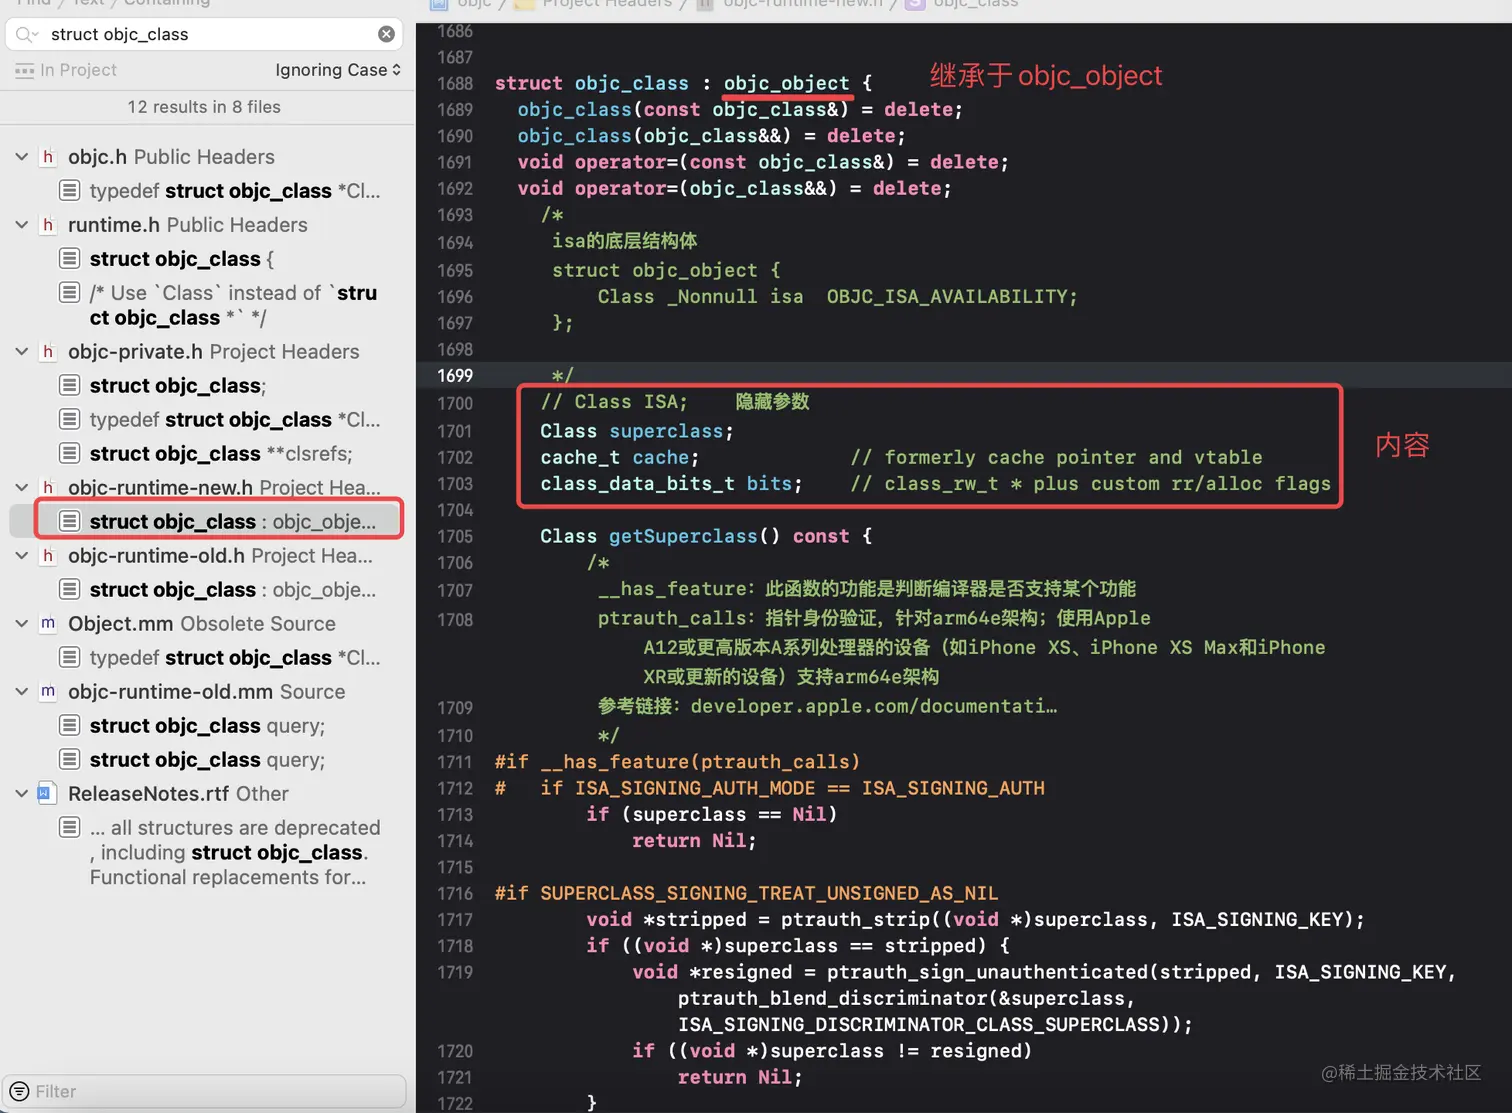Click 'objc_object' in the struct declaration line
The height and width of the screenshot is (1113, 1512).
786,83
